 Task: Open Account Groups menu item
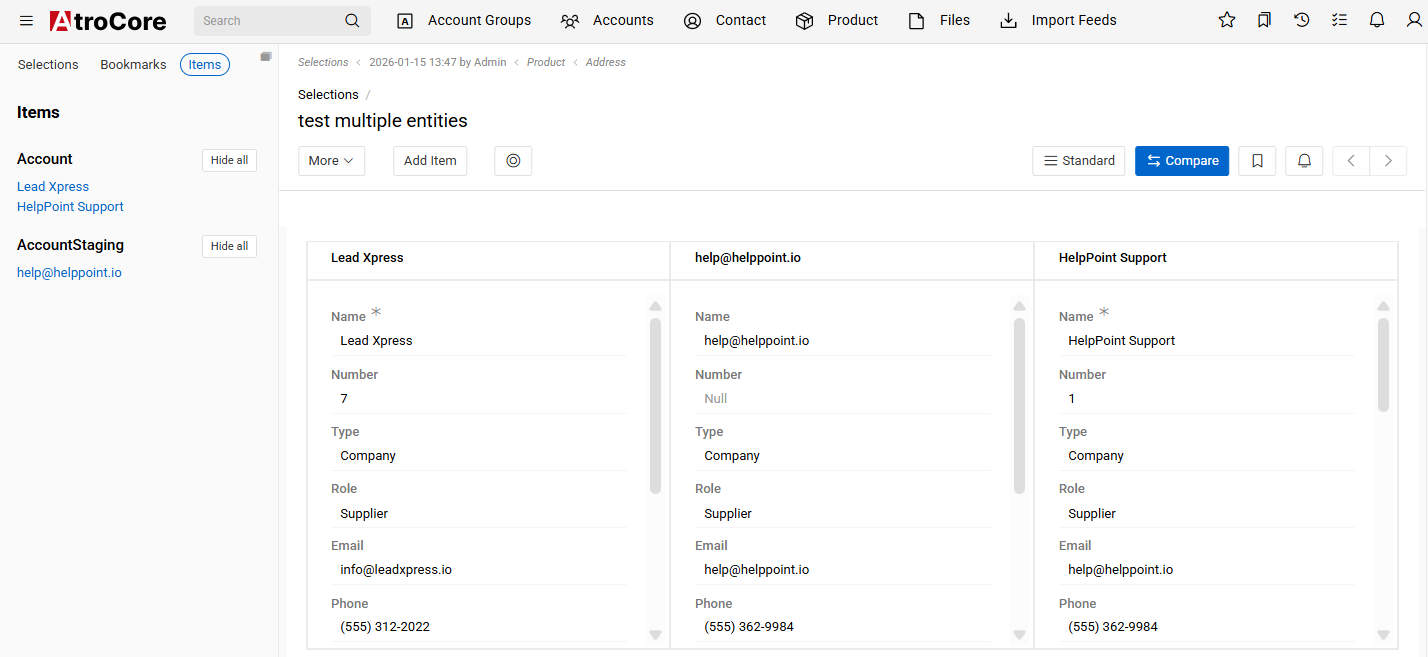click(465, 21)
